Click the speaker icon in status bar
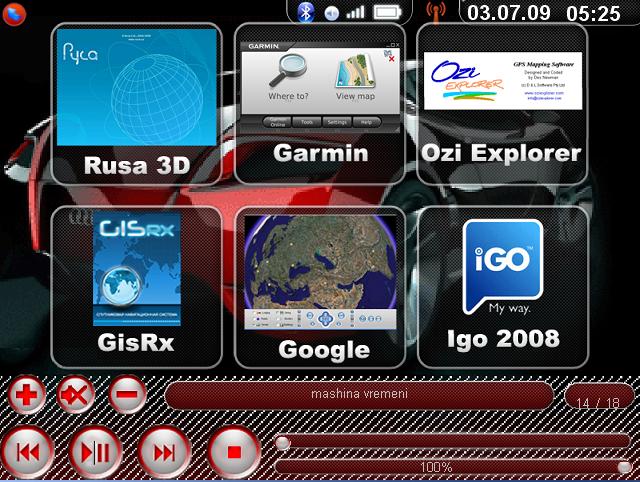The height and width of the screenshot is (482, 640). 331,13
